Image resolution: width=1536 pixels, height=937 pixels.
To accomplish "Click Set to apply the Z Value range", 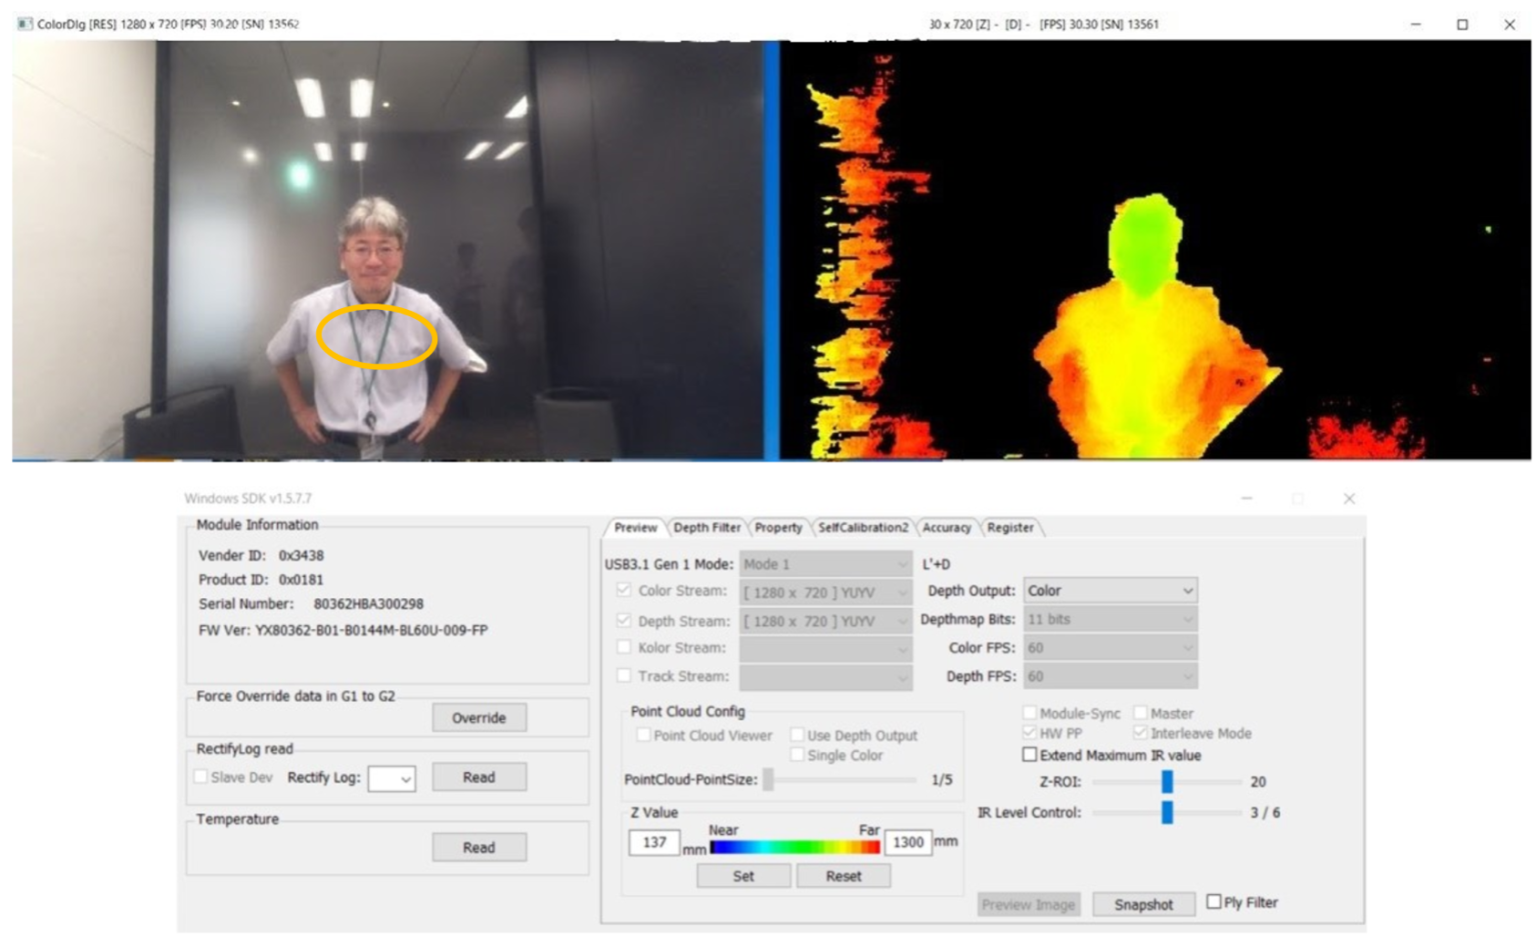I will pyautogui.click(x=744, y=875).
